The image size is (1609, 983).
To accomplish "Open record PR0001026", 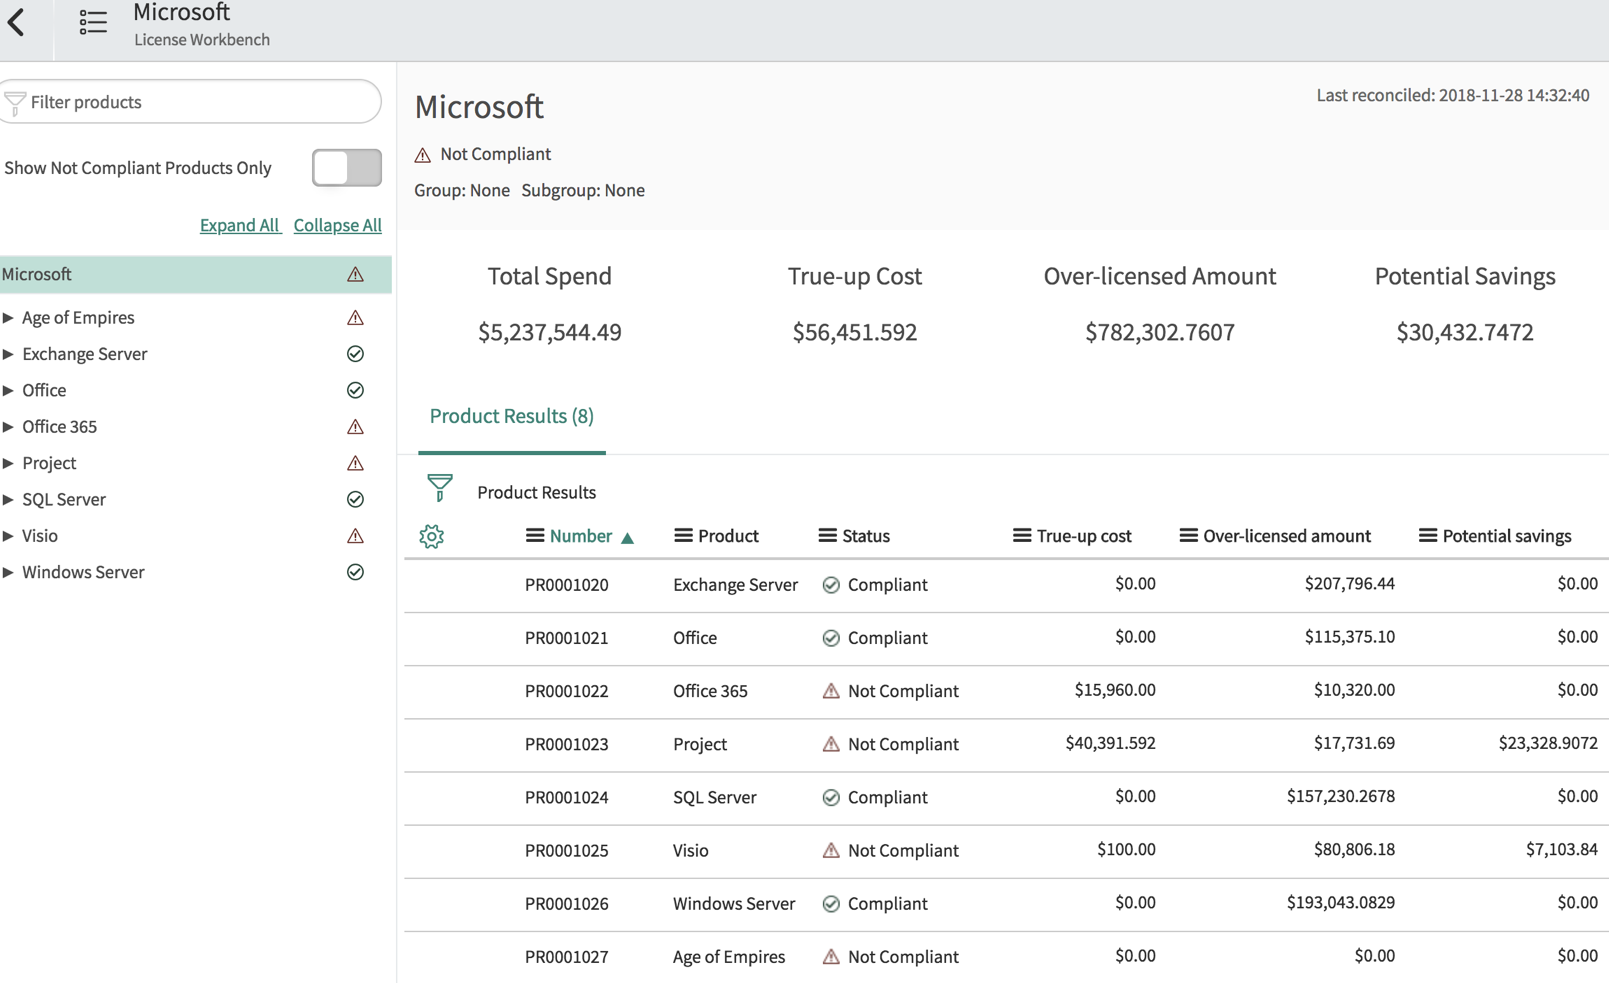I will (x=567, y=904).
